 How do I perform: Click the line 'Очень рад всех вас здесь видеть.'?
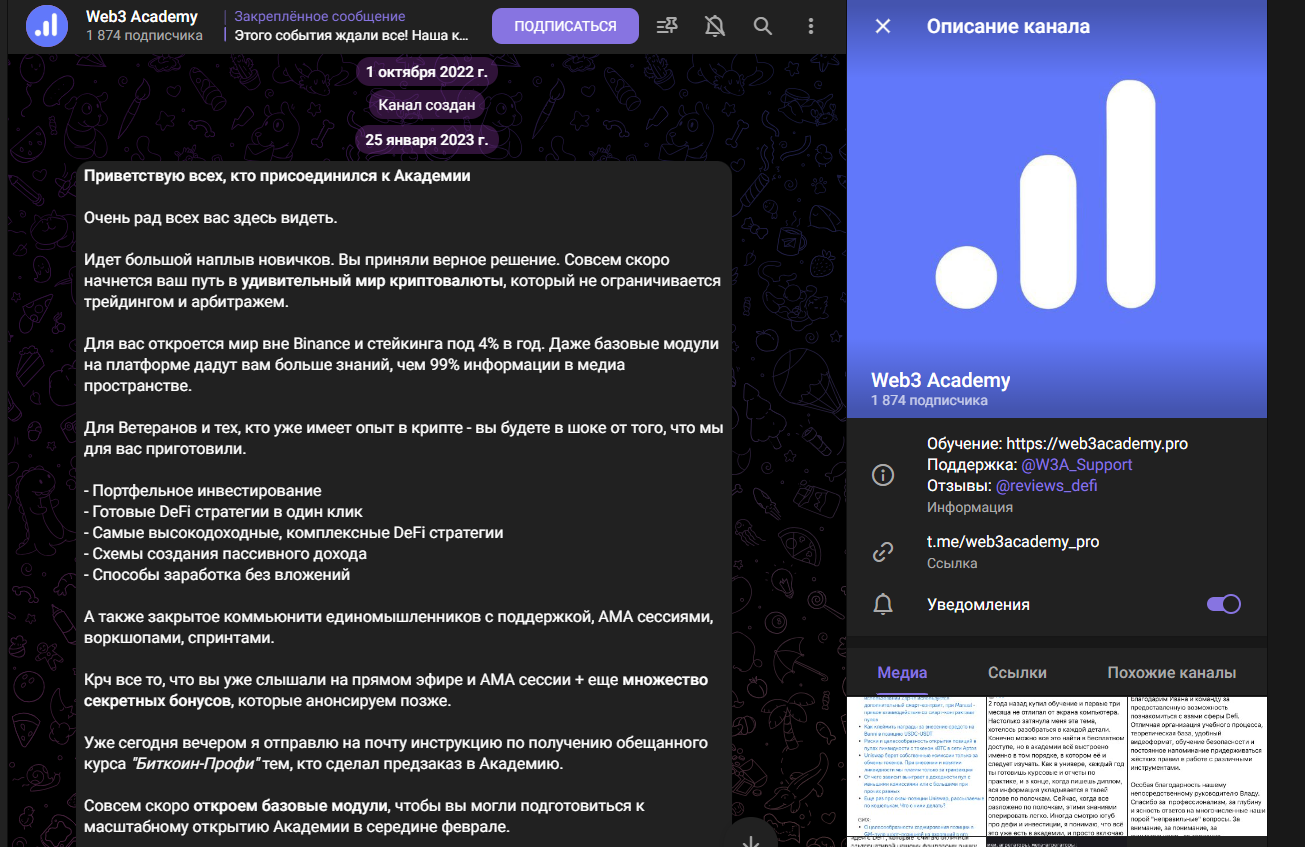pyautogui.click(x=211, y=218)
